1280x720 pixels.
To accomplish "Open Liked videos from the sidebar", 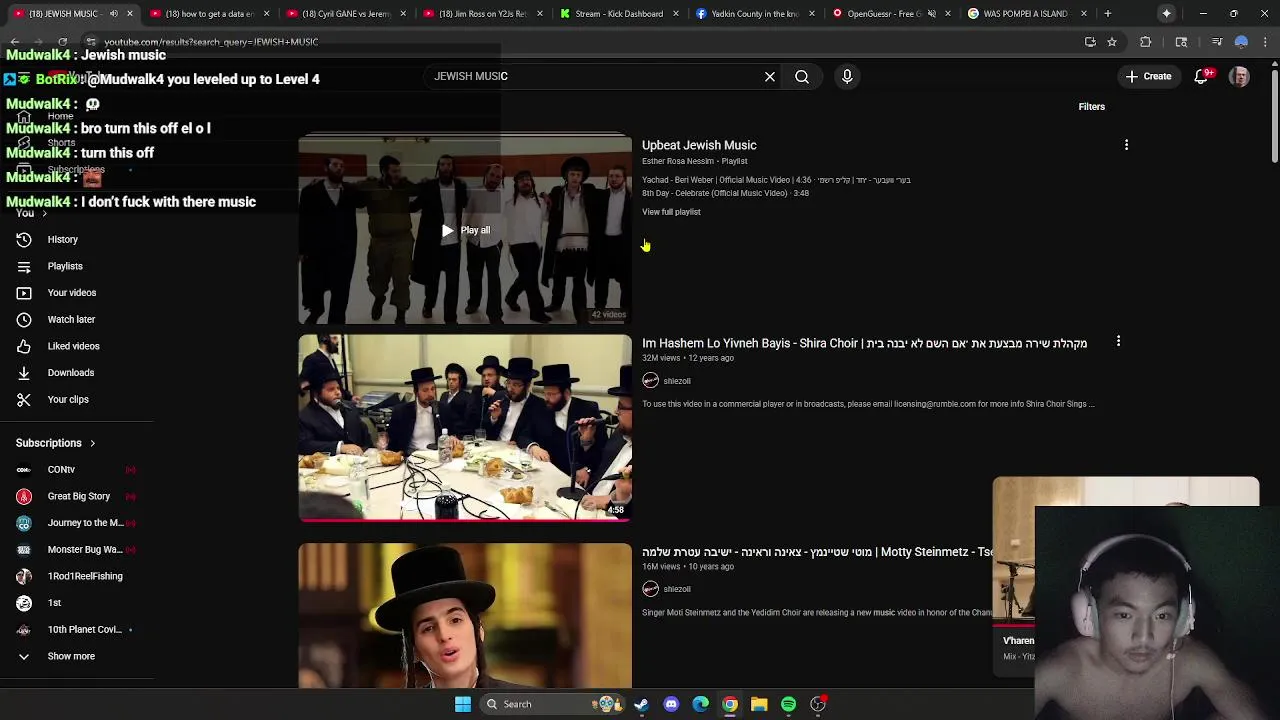I will (73, 346).
